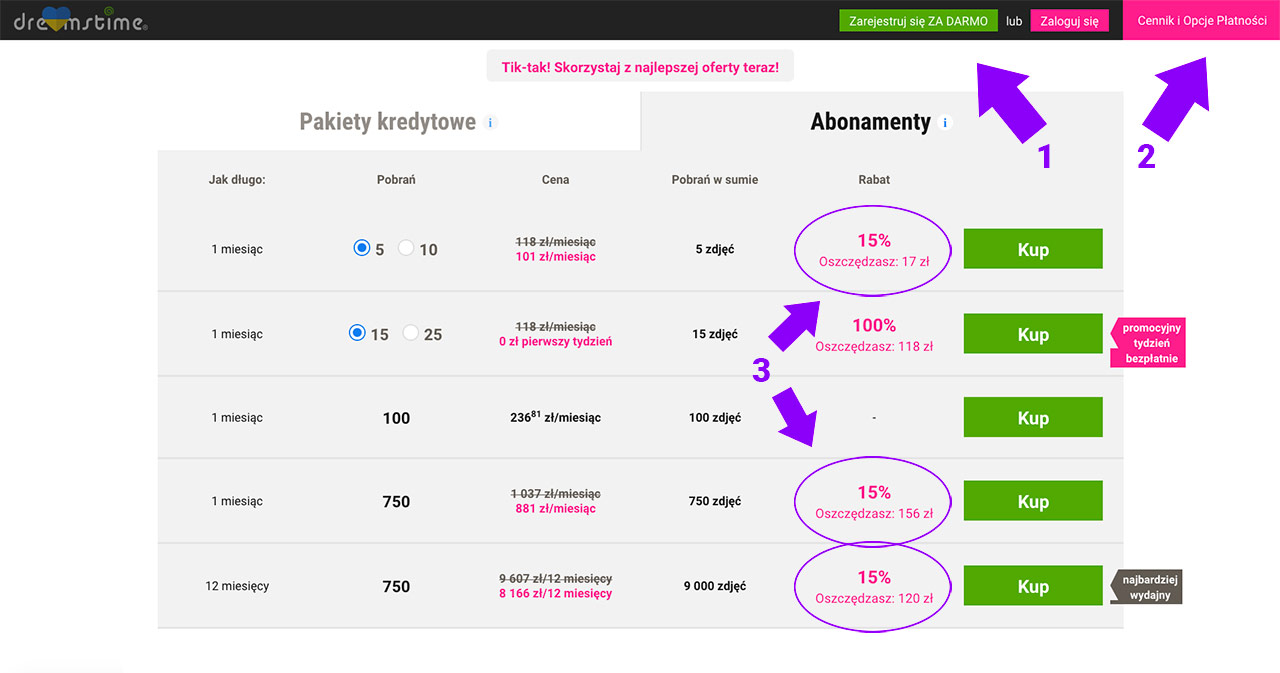Buy the 750 downloads 1 miesiąc plan

coord(1032,501)
